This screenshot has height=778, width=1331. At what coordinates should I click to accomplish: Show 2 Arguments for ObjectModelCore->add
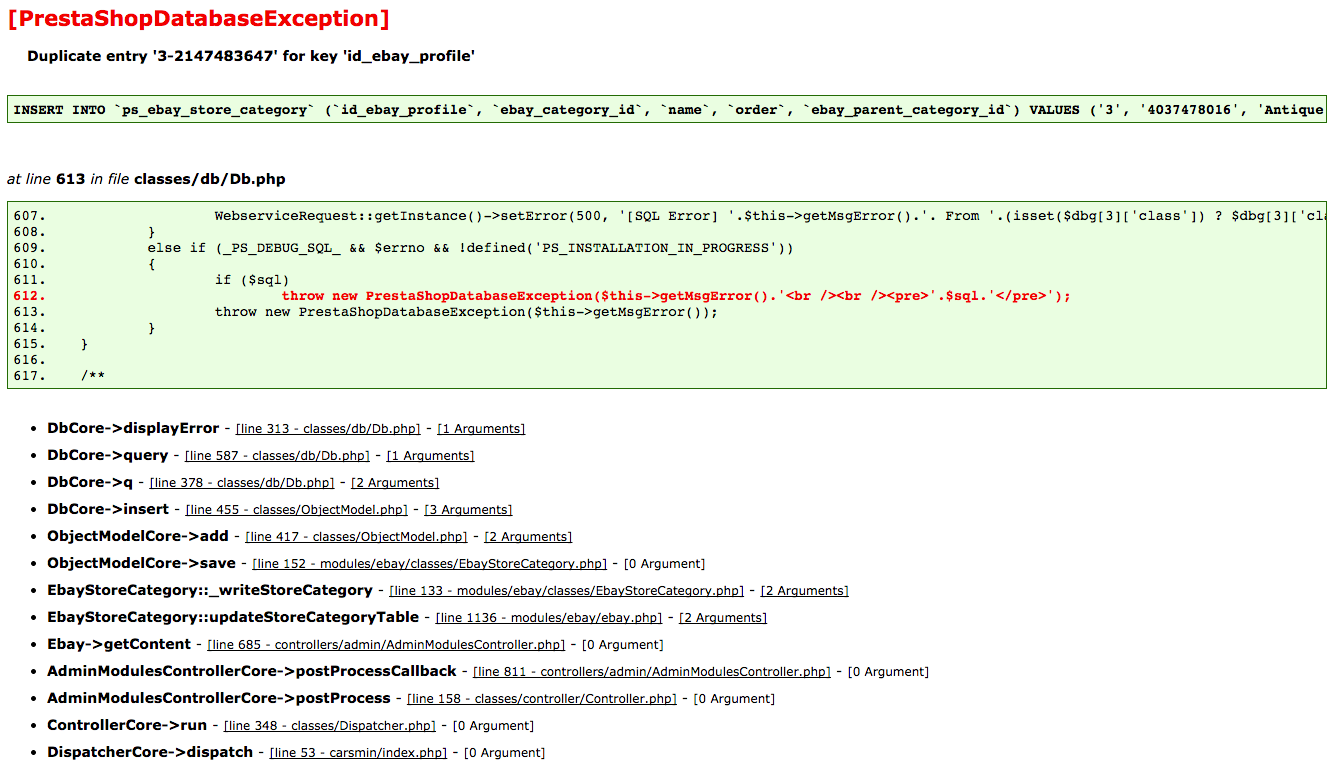click(x=528, y=537)
